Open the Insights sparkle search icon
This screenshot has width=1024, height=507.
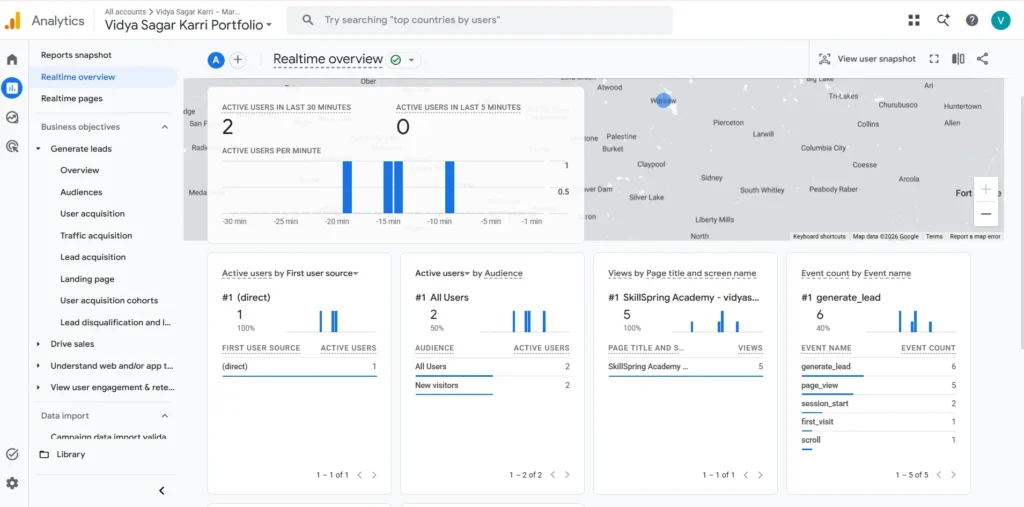tap(943, 20)
